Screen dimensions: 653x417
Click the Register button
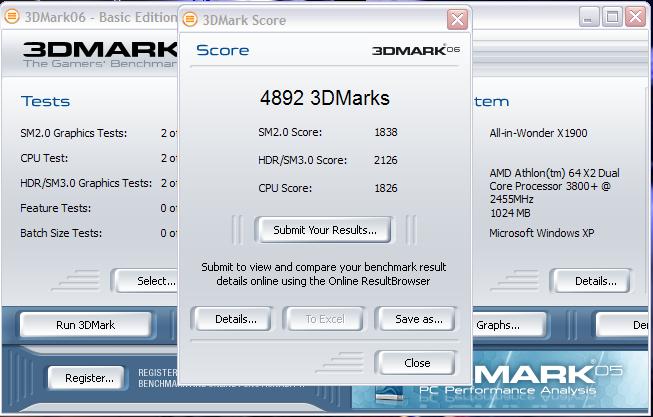88,378
